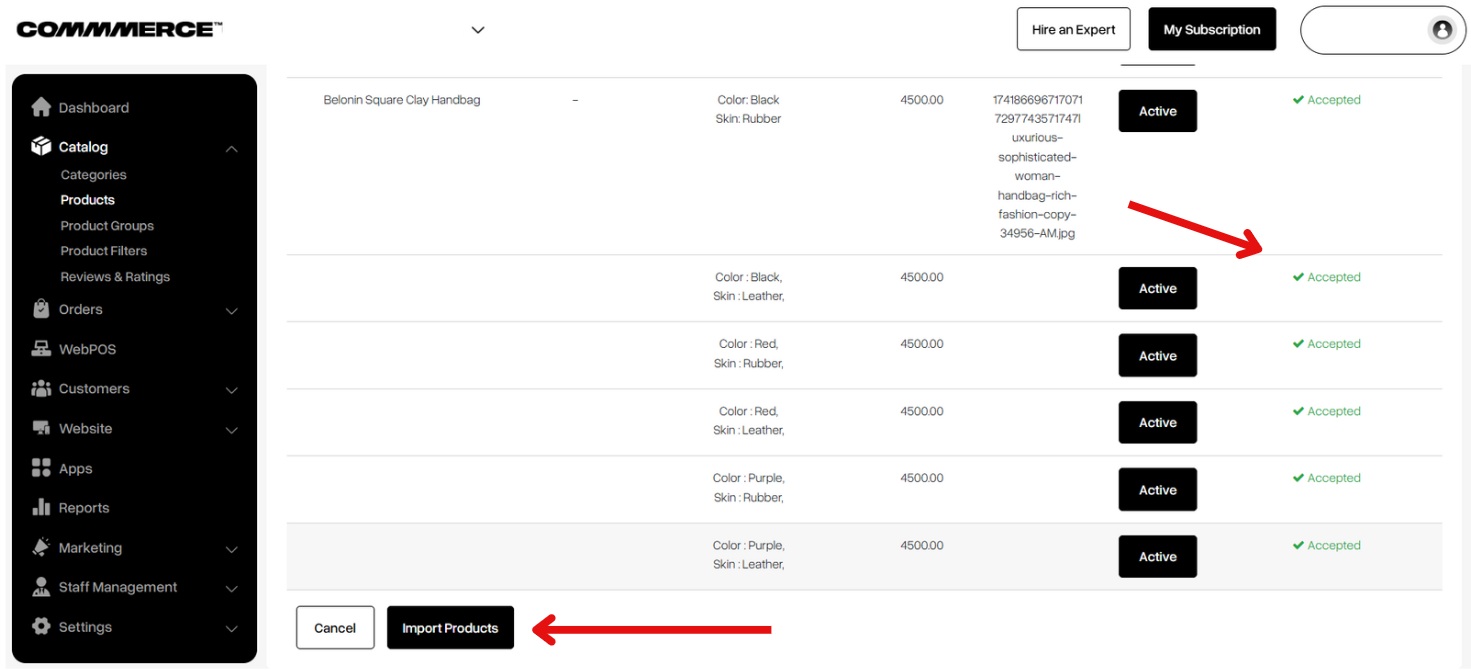1471x670 pixels.
Task: Click the Color : Purple, Skin : Rubber cell
Action: [748, 487]
